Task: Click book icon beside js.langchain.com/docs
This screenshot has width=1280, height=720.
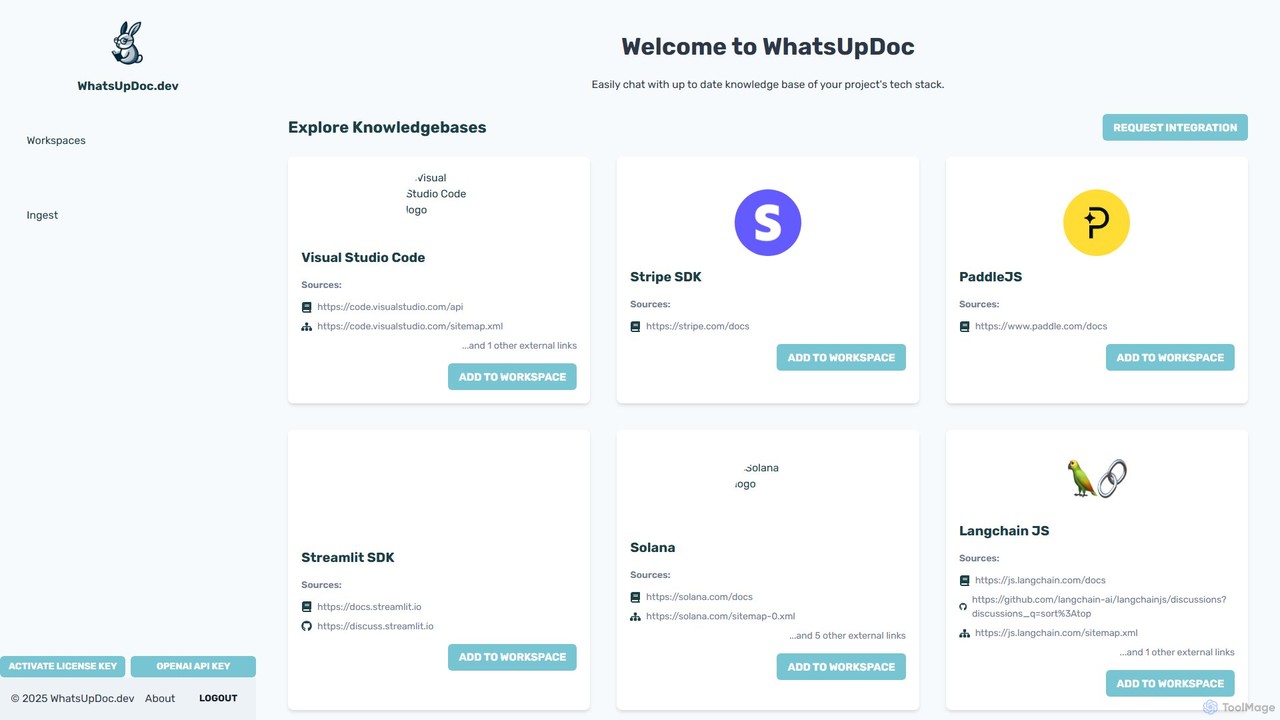Action: click(965, 580)
